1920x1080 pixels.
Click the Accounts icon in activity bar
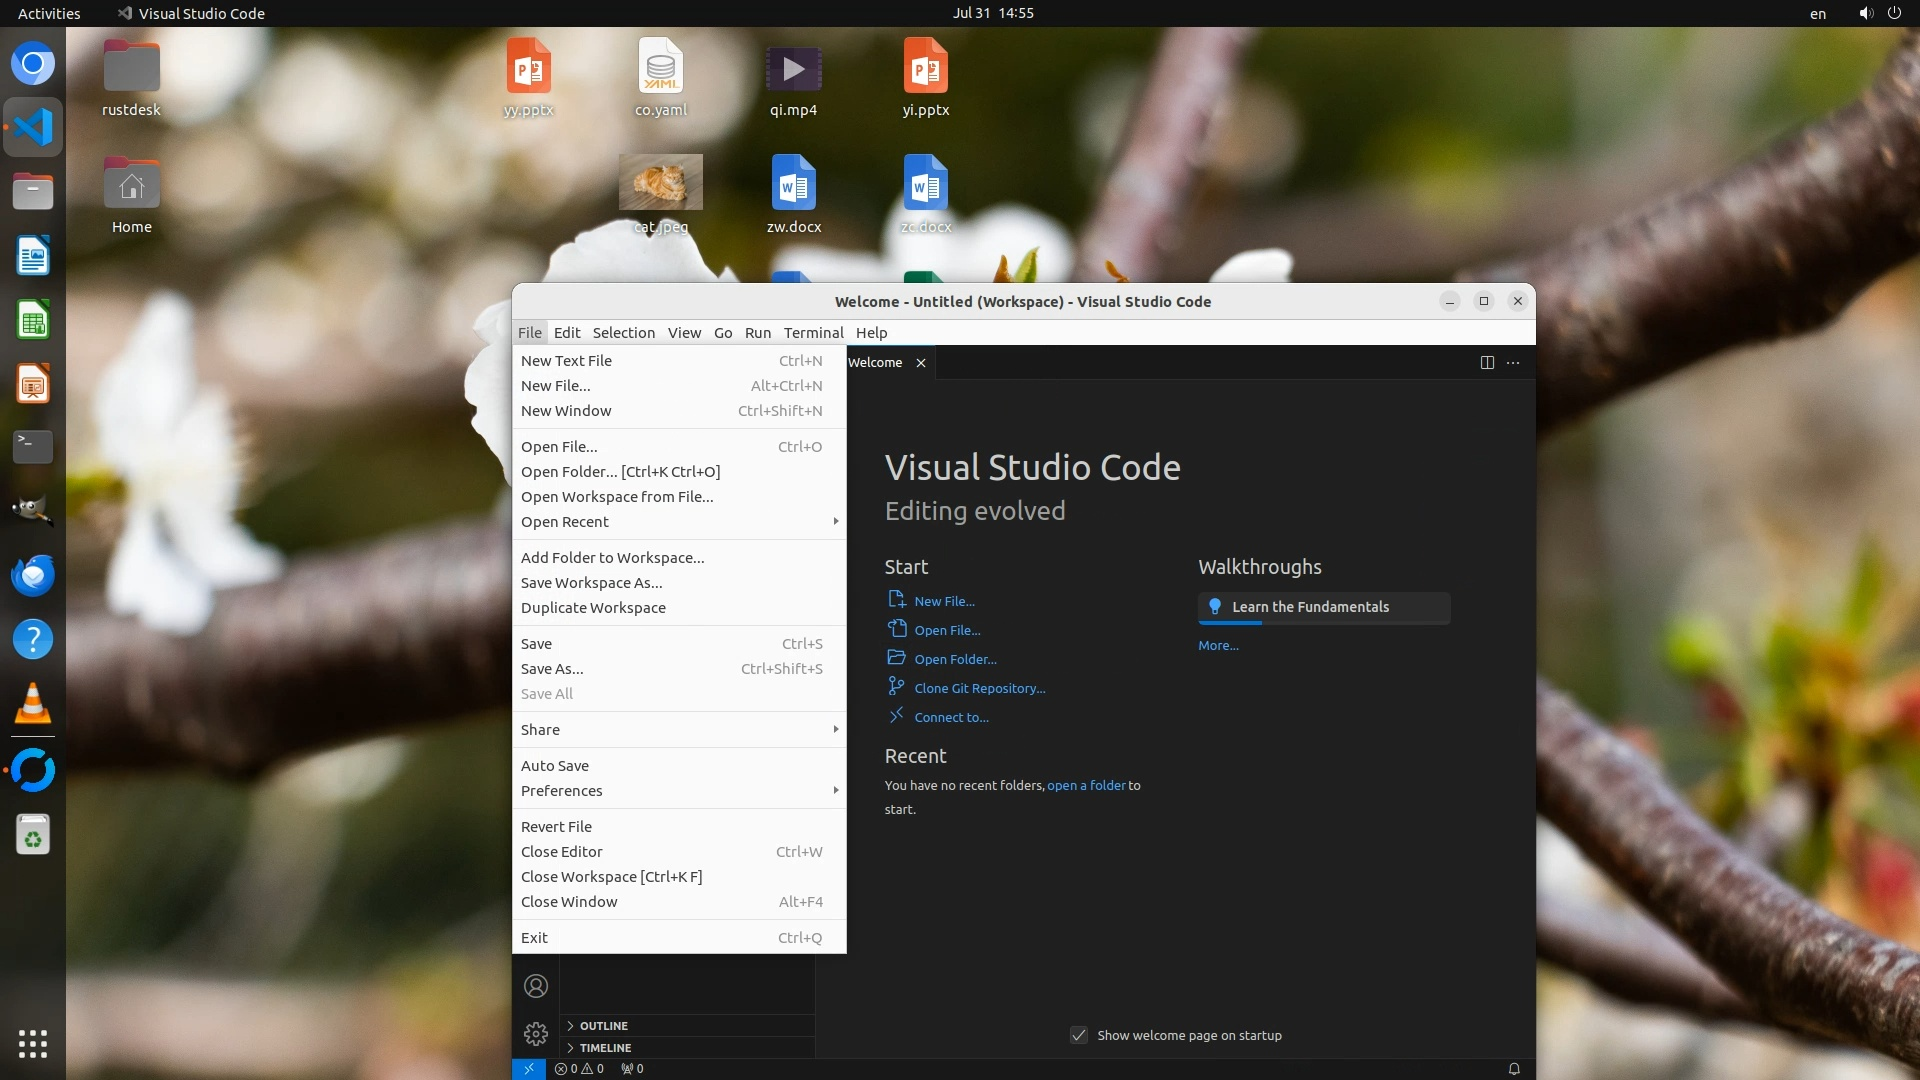(536, 986)
